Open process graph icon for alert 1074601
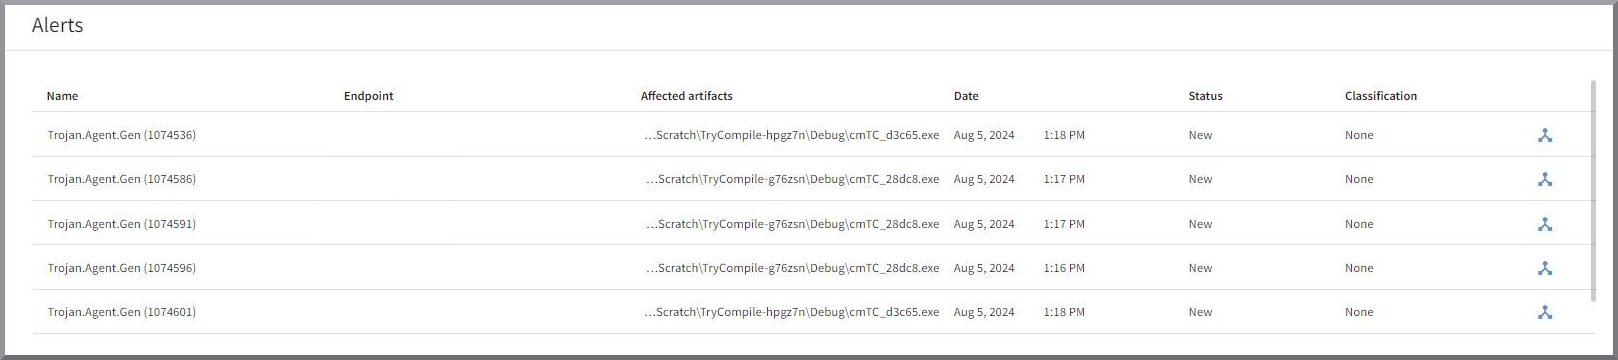1618x360 pixels. pos(1545,312)
